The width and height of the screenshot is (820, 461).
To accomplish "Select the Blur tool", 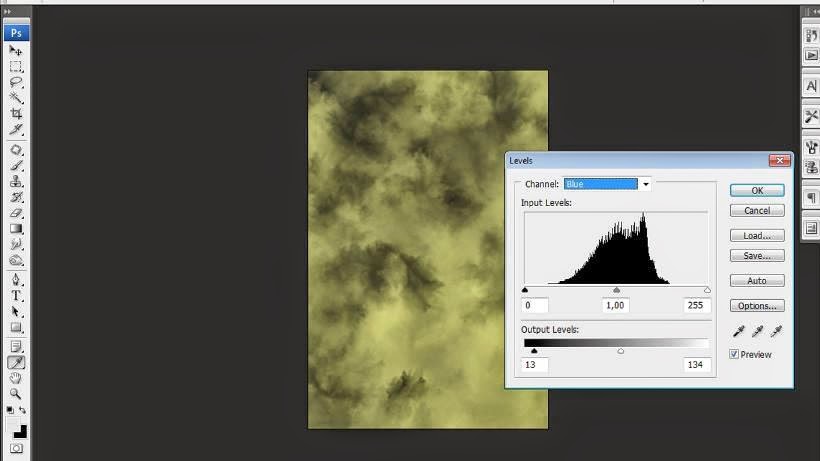I will pos(16,245).
